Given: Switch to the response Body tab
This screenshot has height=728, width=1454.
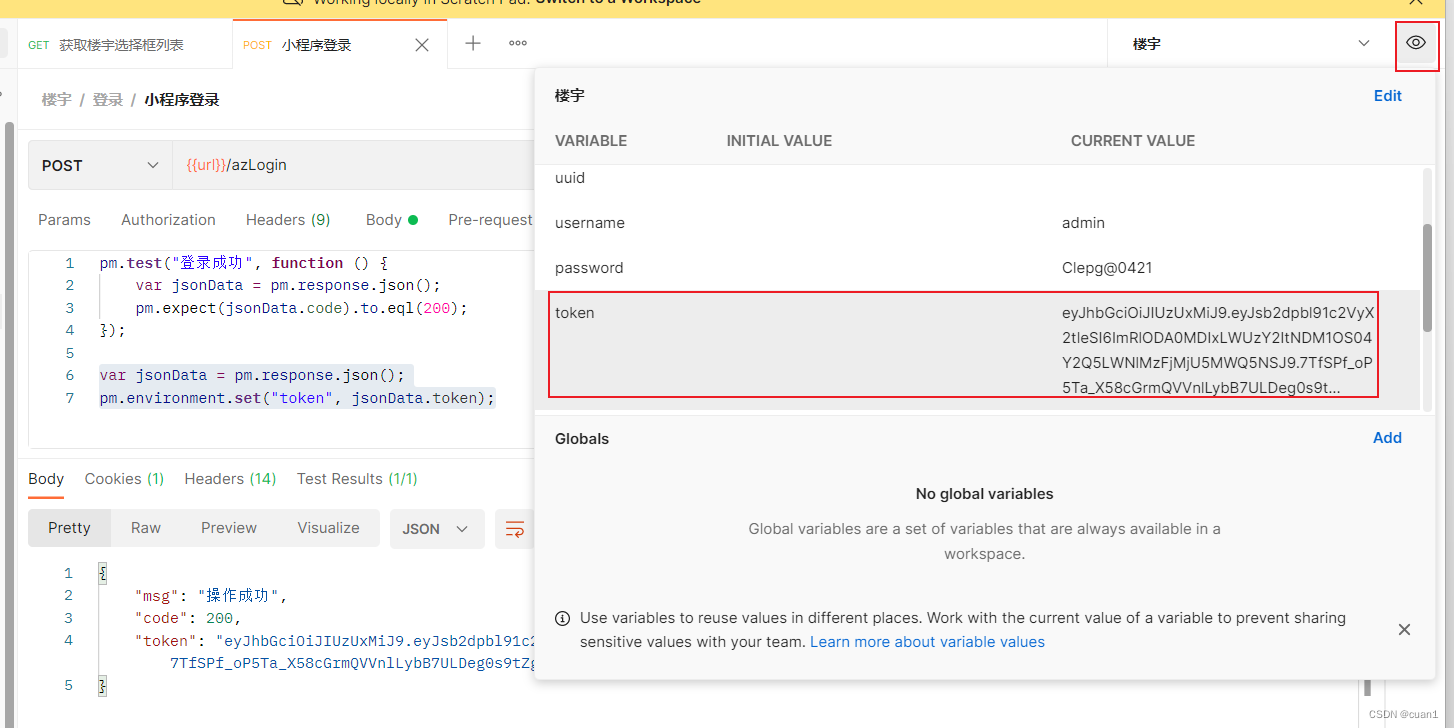Looking at the screenshot, I should pos(46,479).
